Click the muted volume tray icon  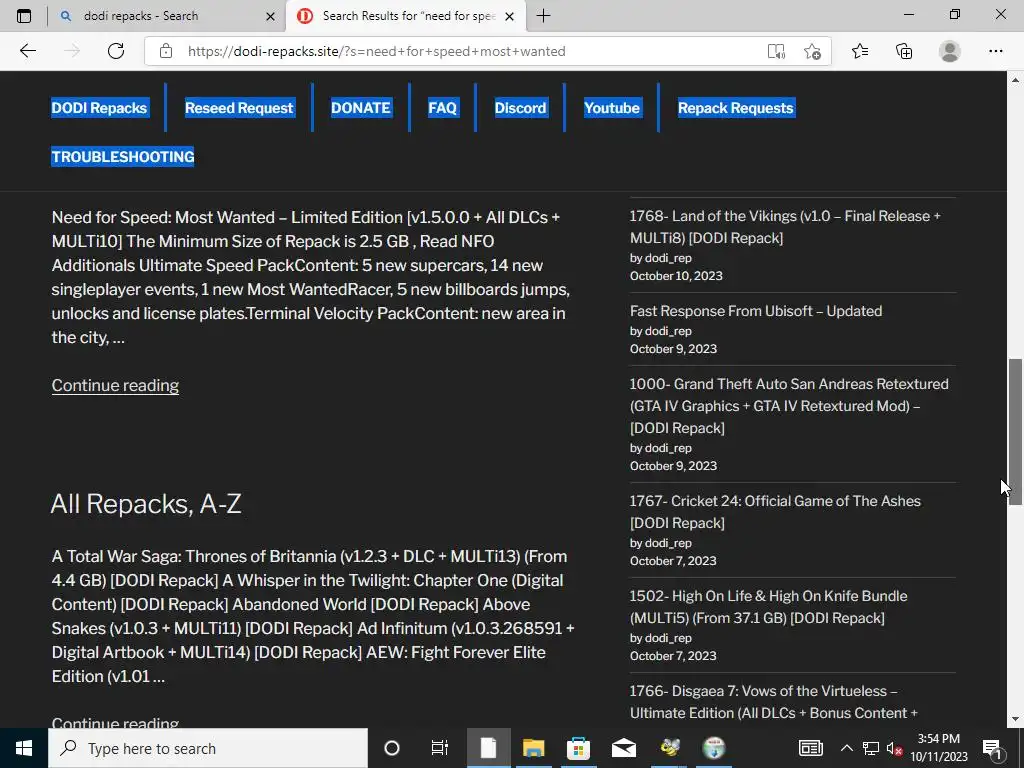[x=894, y=748]
